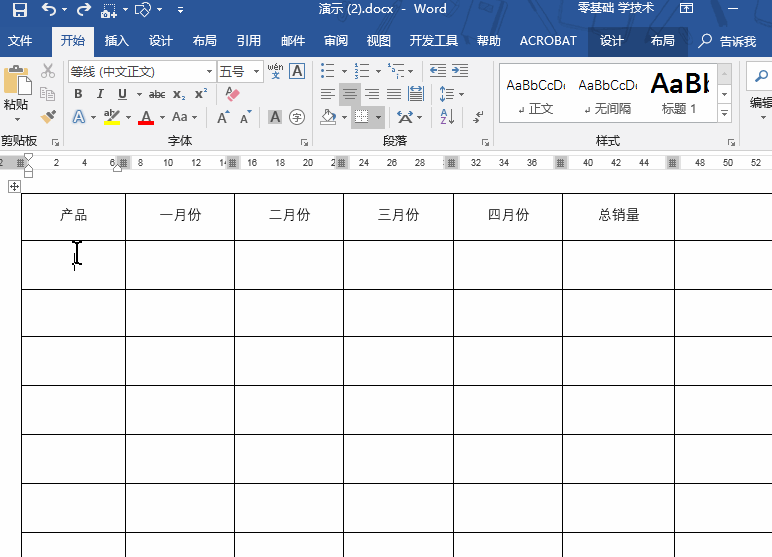
Task: Justify paragraph text
Action: click(393, 94)
